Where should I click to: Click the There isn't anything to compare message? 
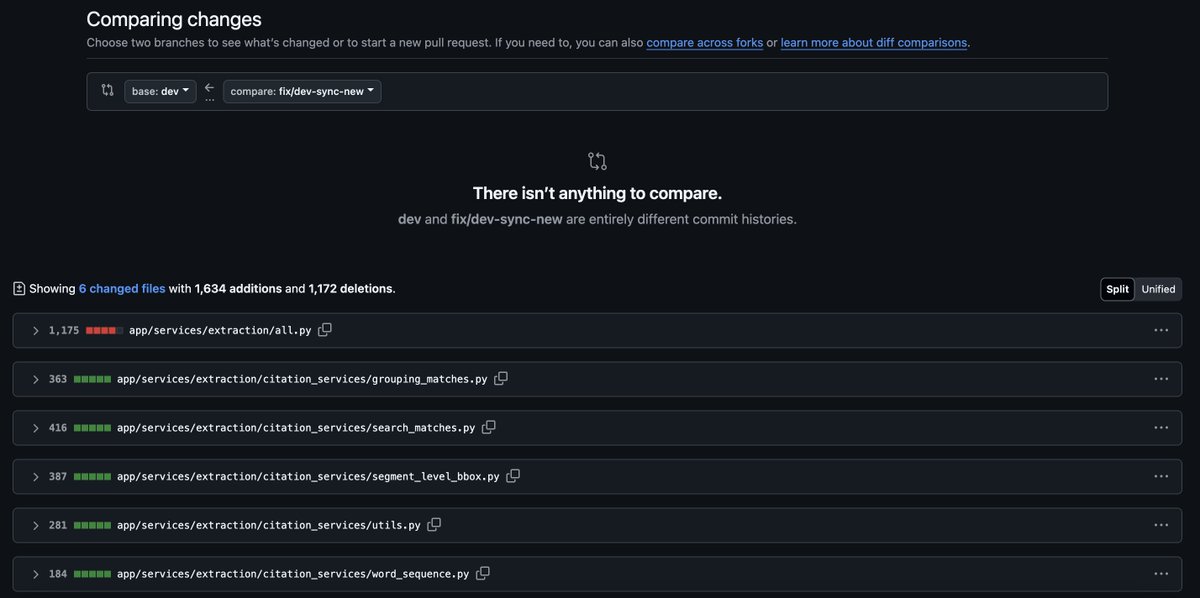pyautogui.click(x=597, y=193)
